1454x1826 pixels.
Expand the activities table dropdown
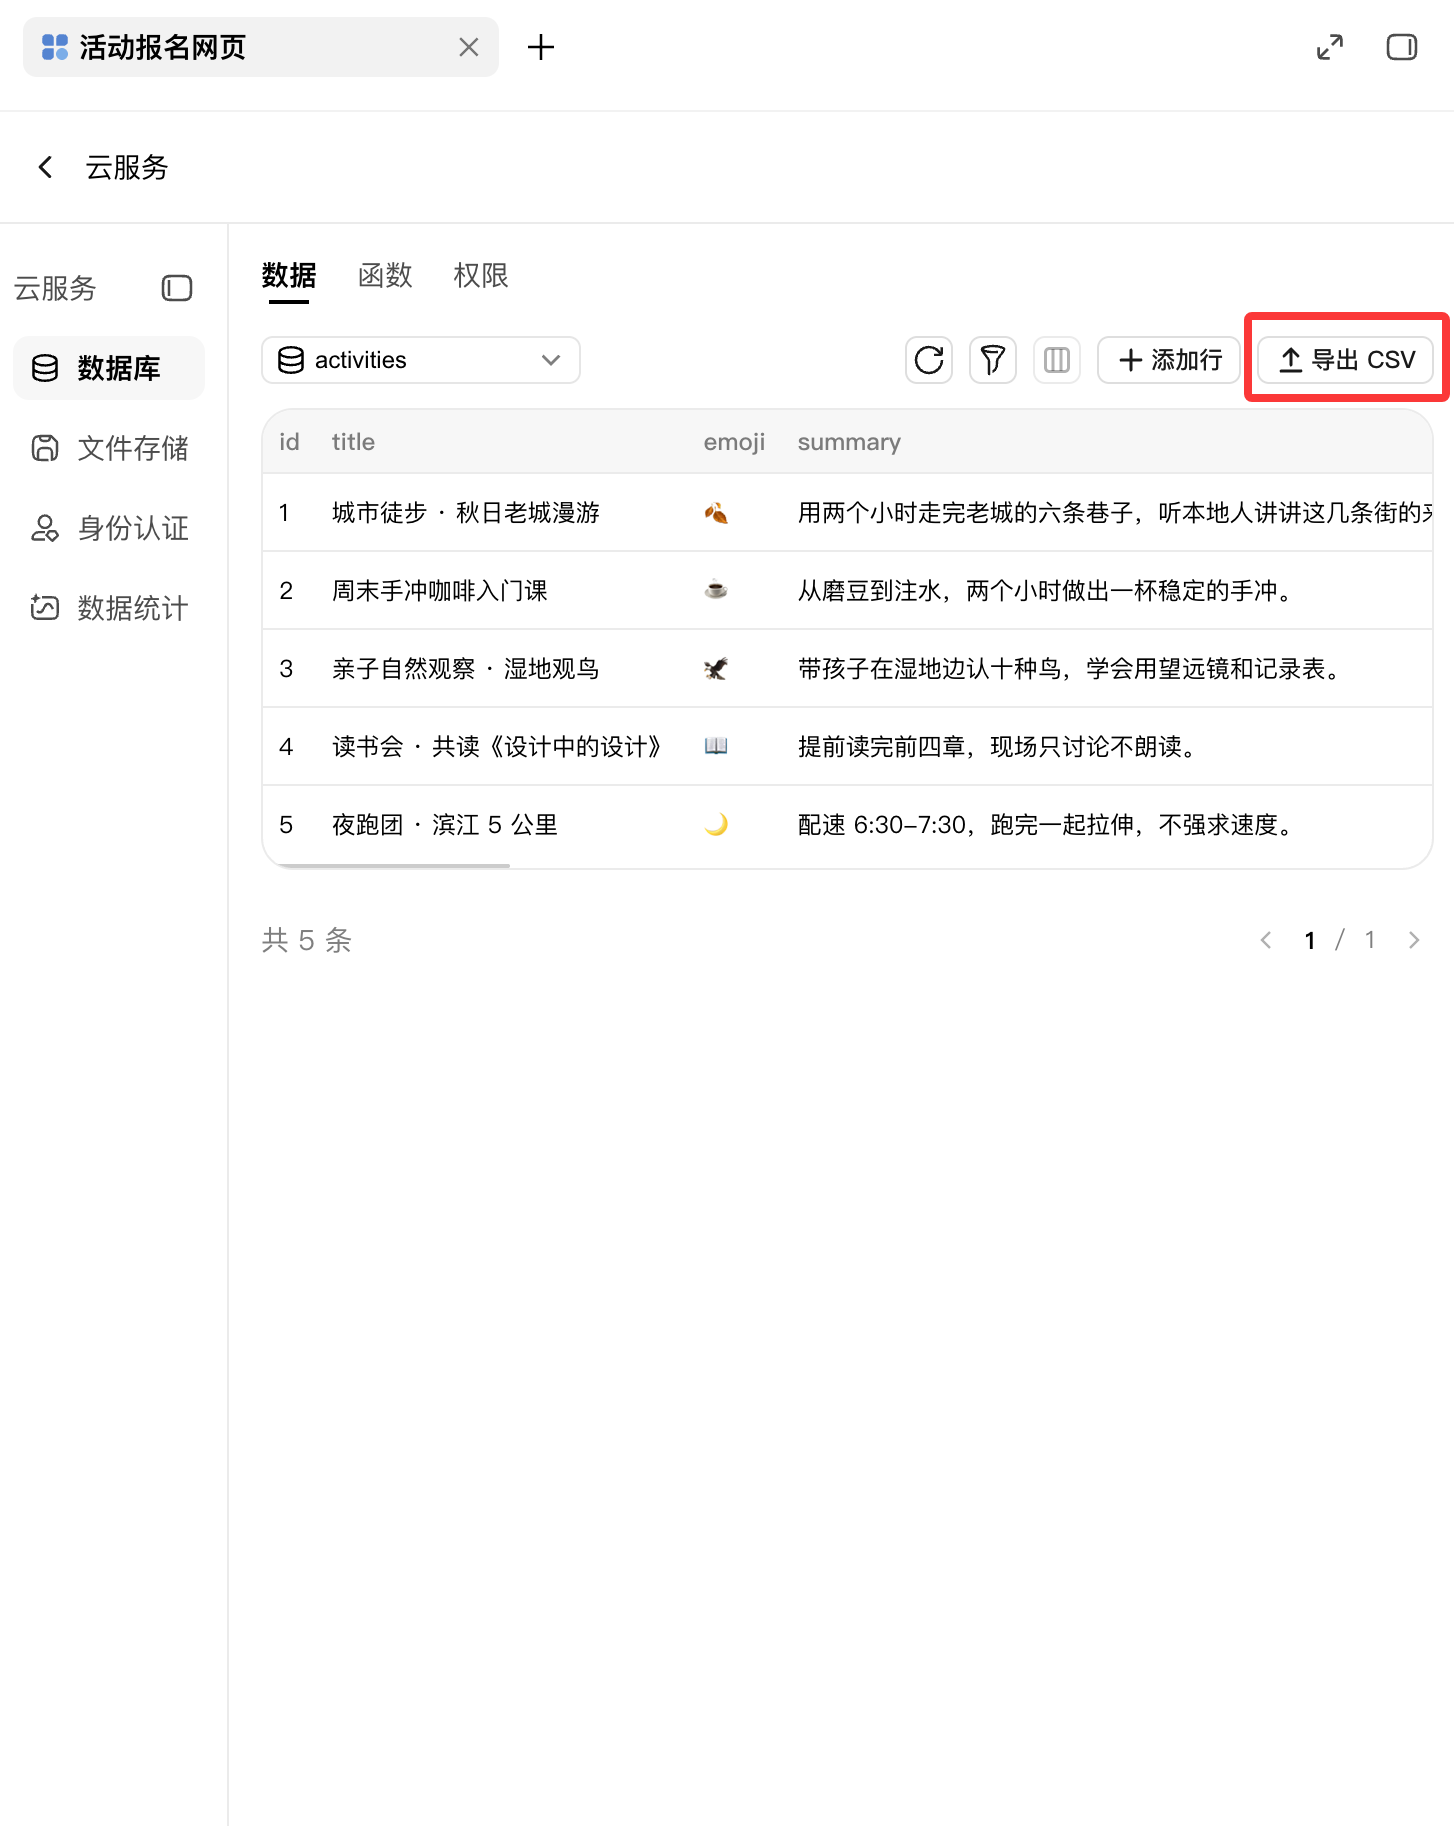point(421,360)
